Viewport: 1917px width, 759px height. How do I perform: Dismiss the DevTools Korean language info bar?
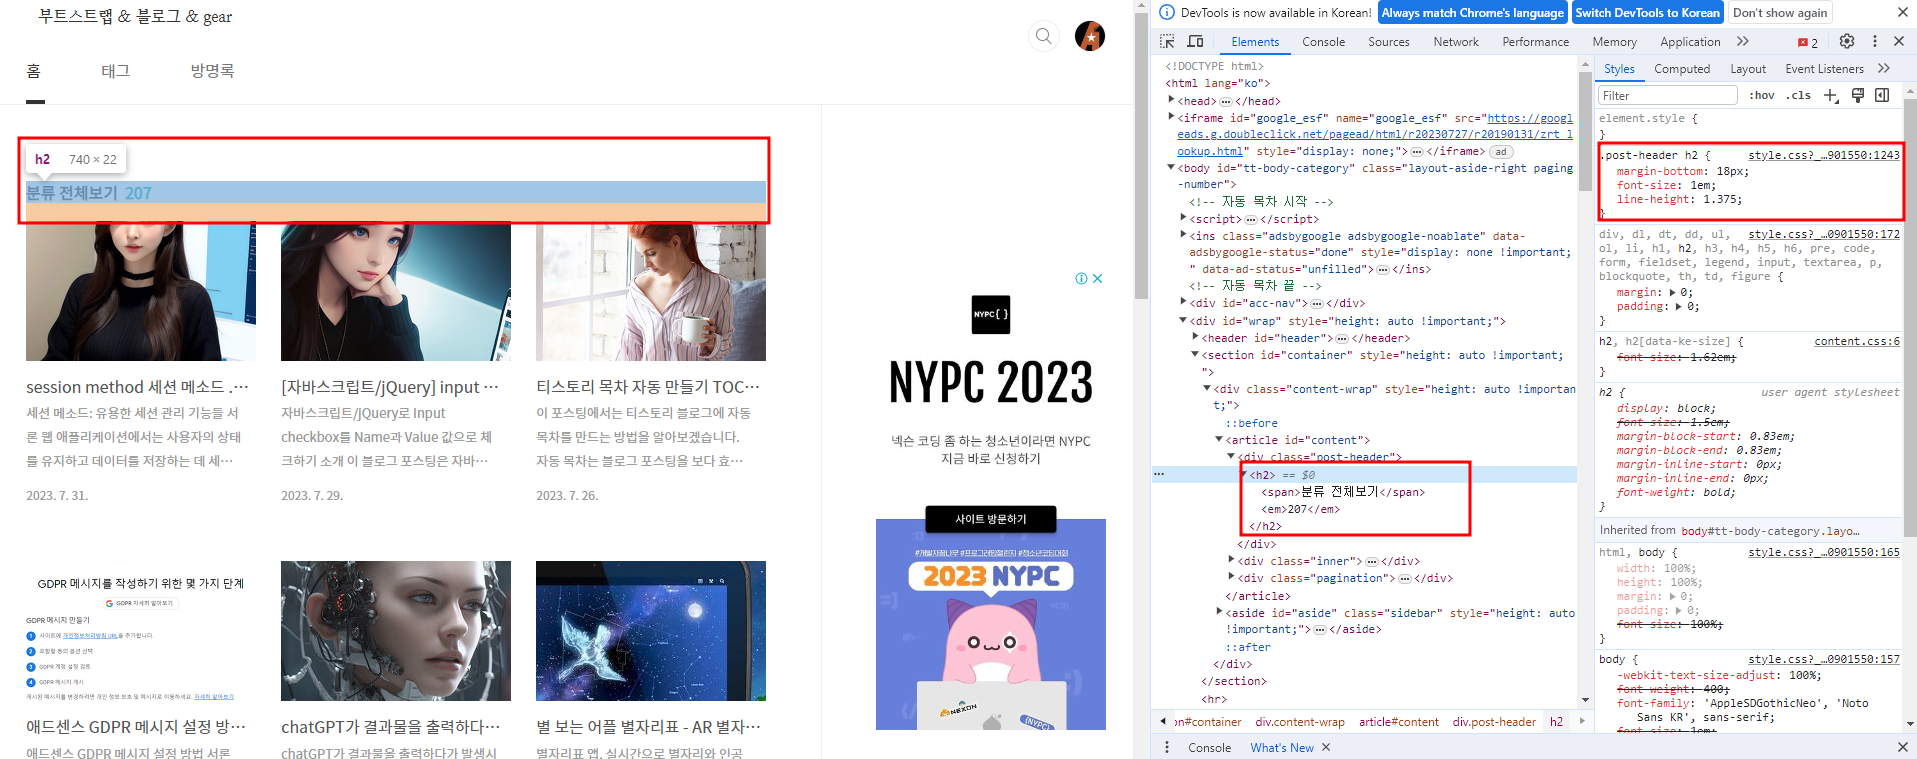[x=1902, y=12]
